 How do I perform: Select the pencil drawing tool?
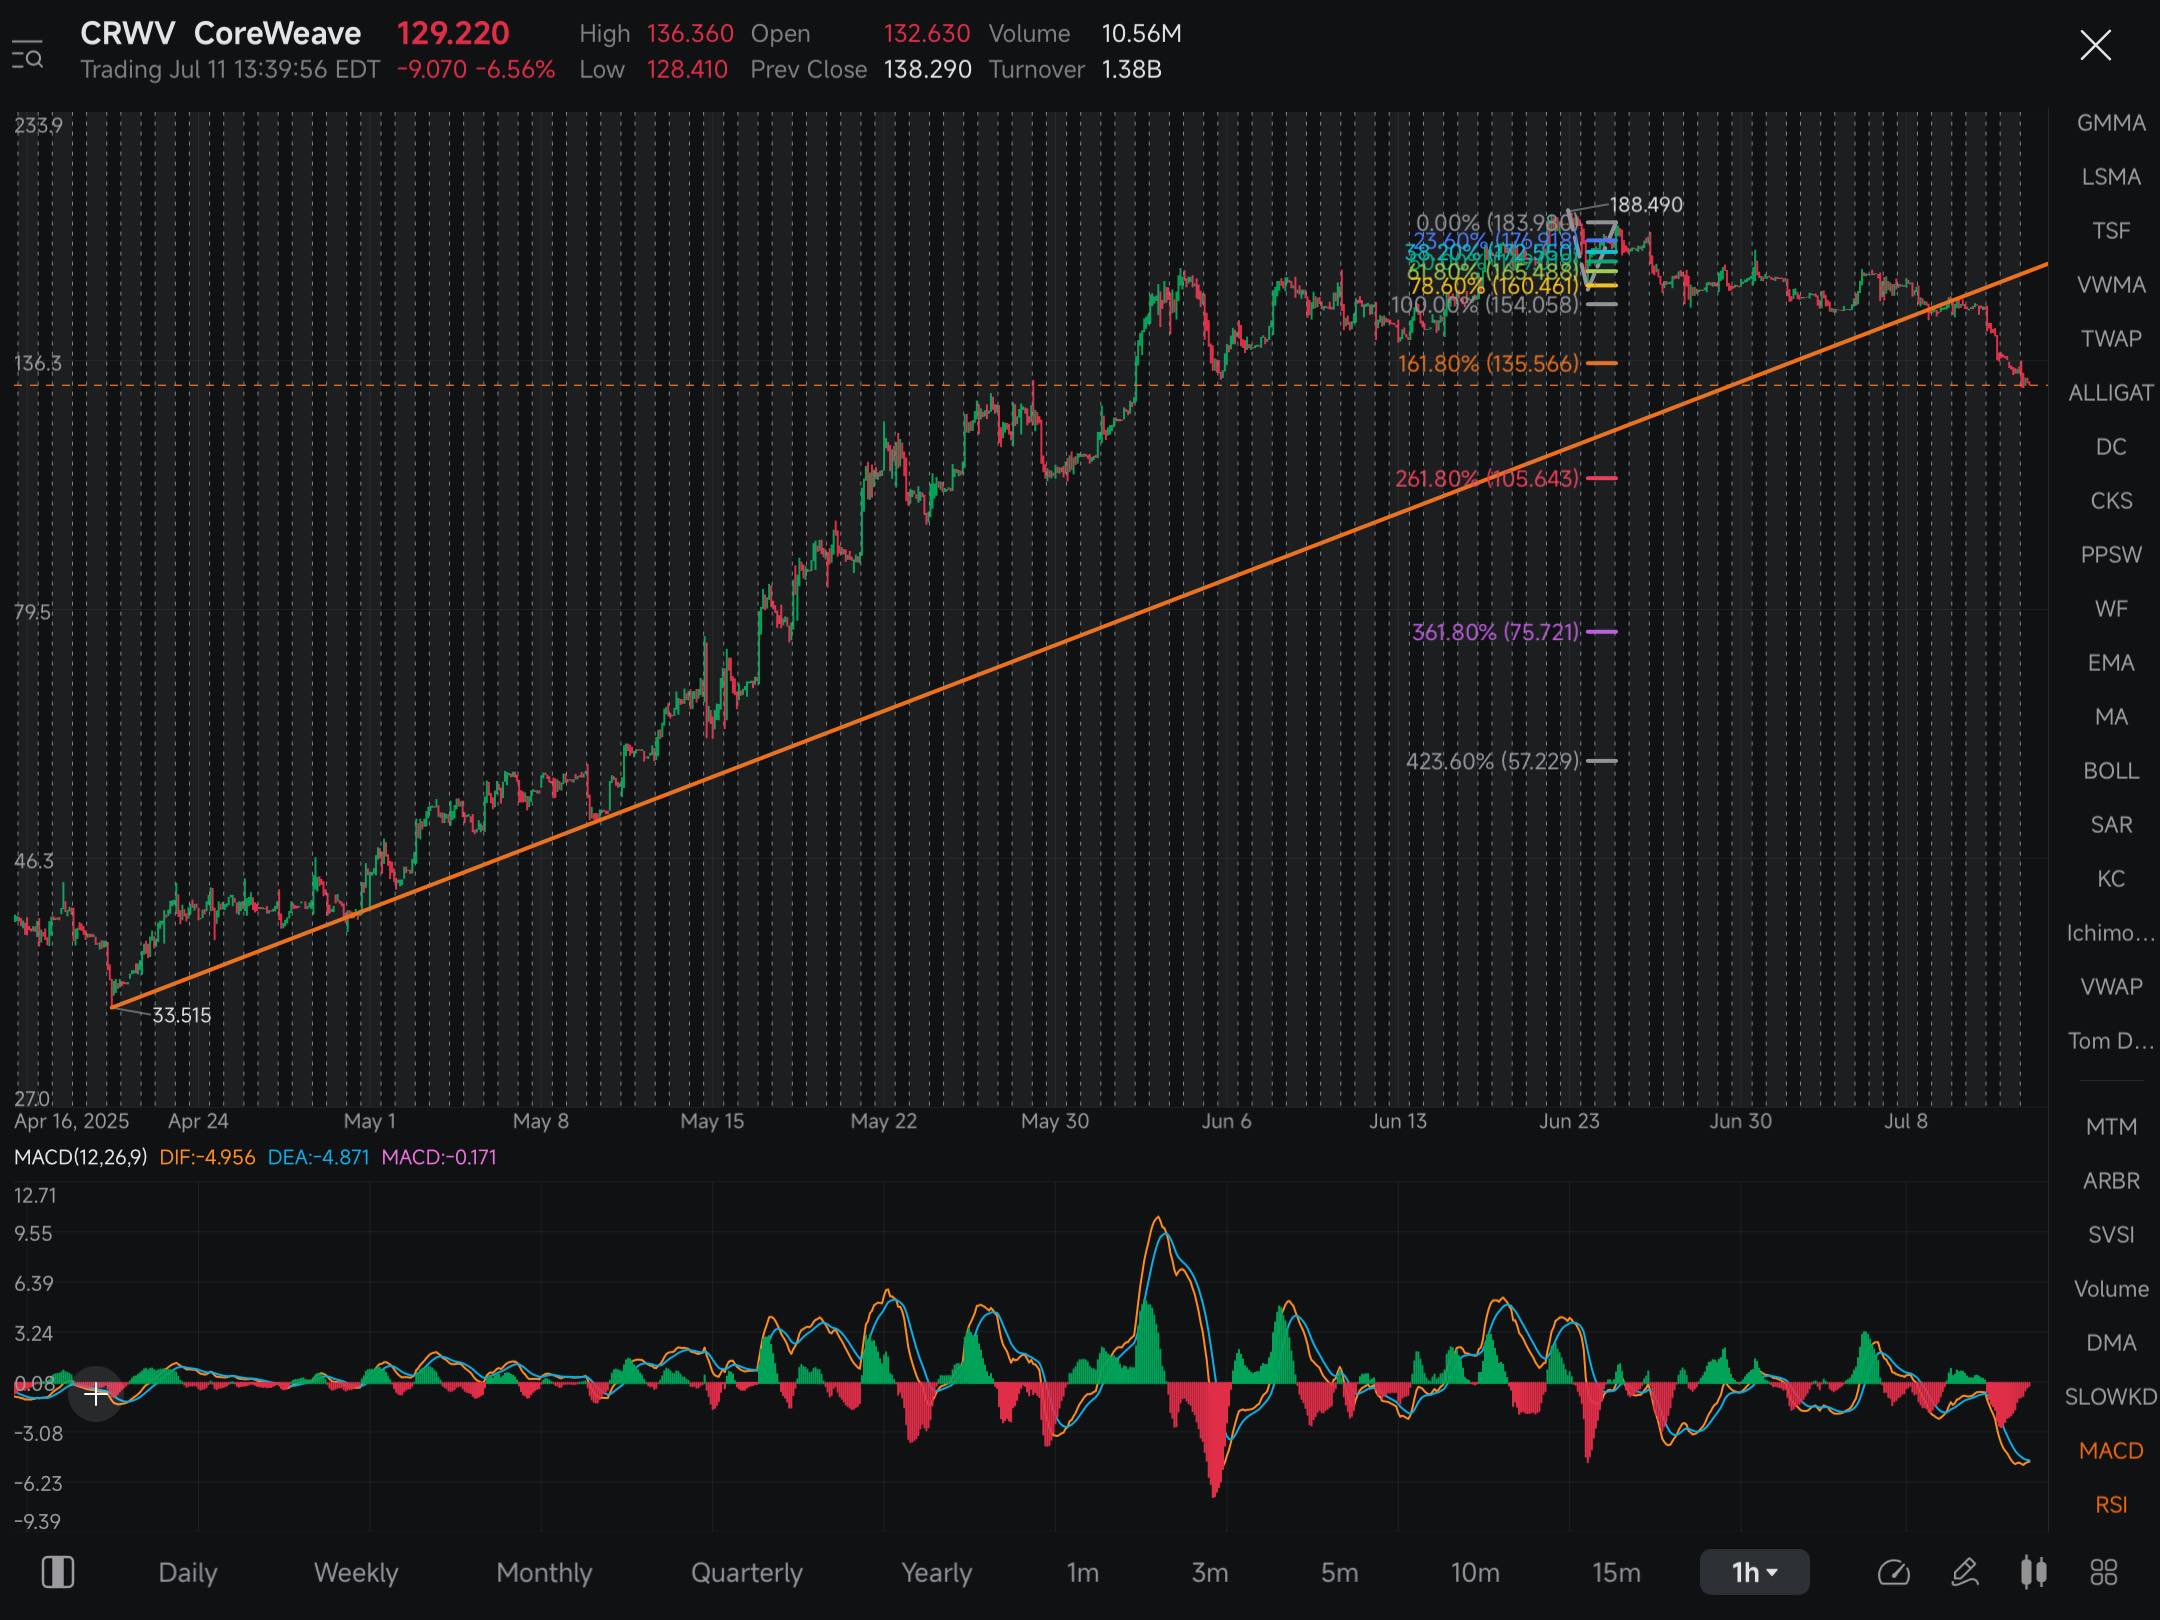coord(1964,1573)
